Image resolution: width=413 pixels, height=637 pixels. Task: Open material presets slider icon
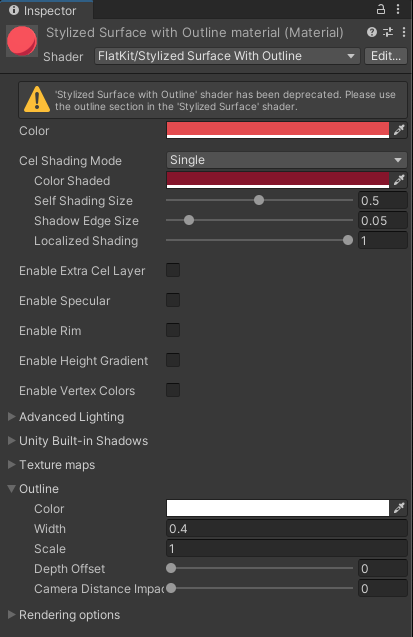[388, 32]
